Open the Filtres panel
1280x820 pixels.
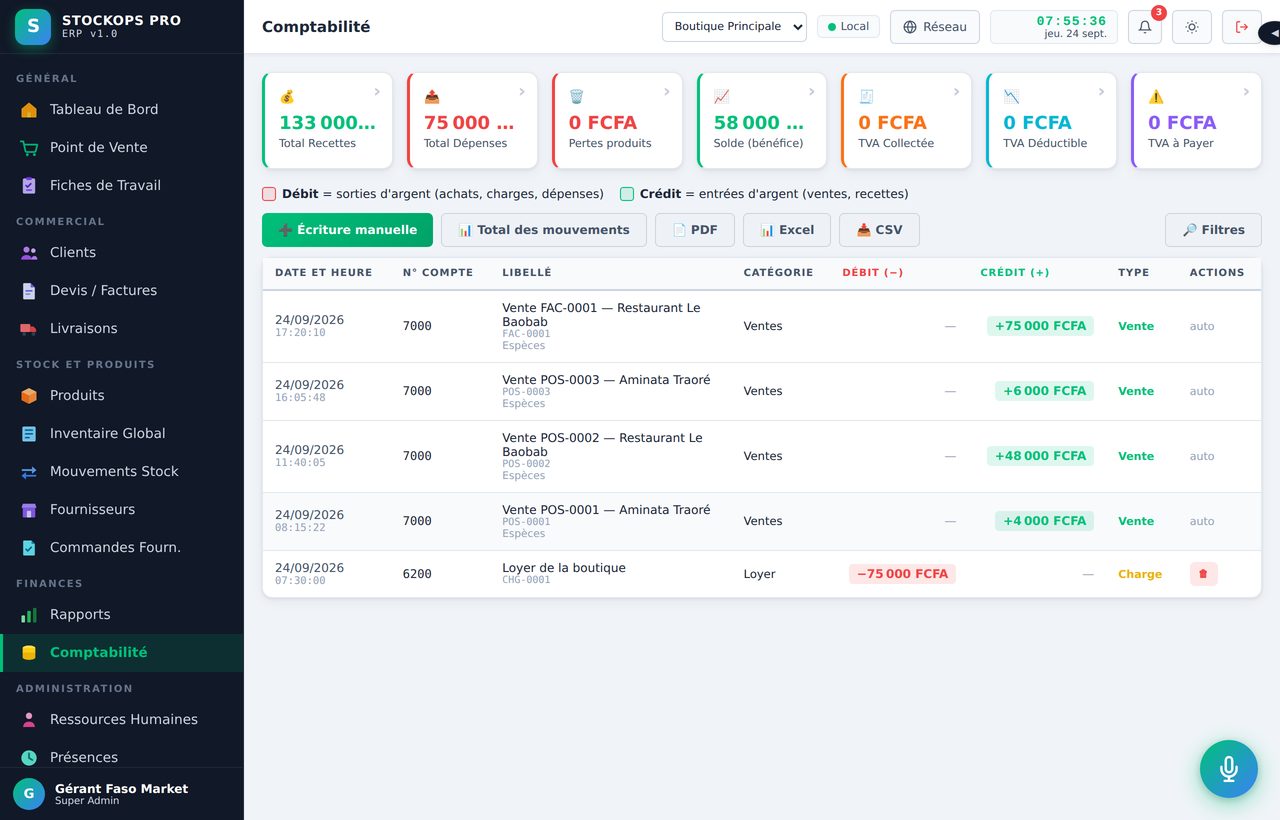[1213, 230]
